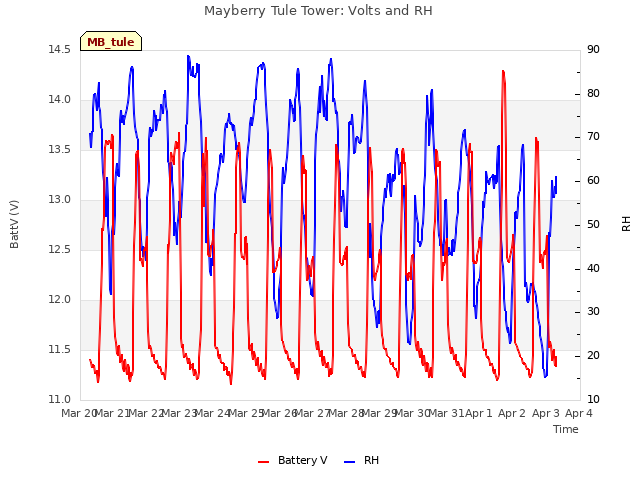Toggle RH legend entry
Screen dimensions: 640x480
click(x=361, y=460)
